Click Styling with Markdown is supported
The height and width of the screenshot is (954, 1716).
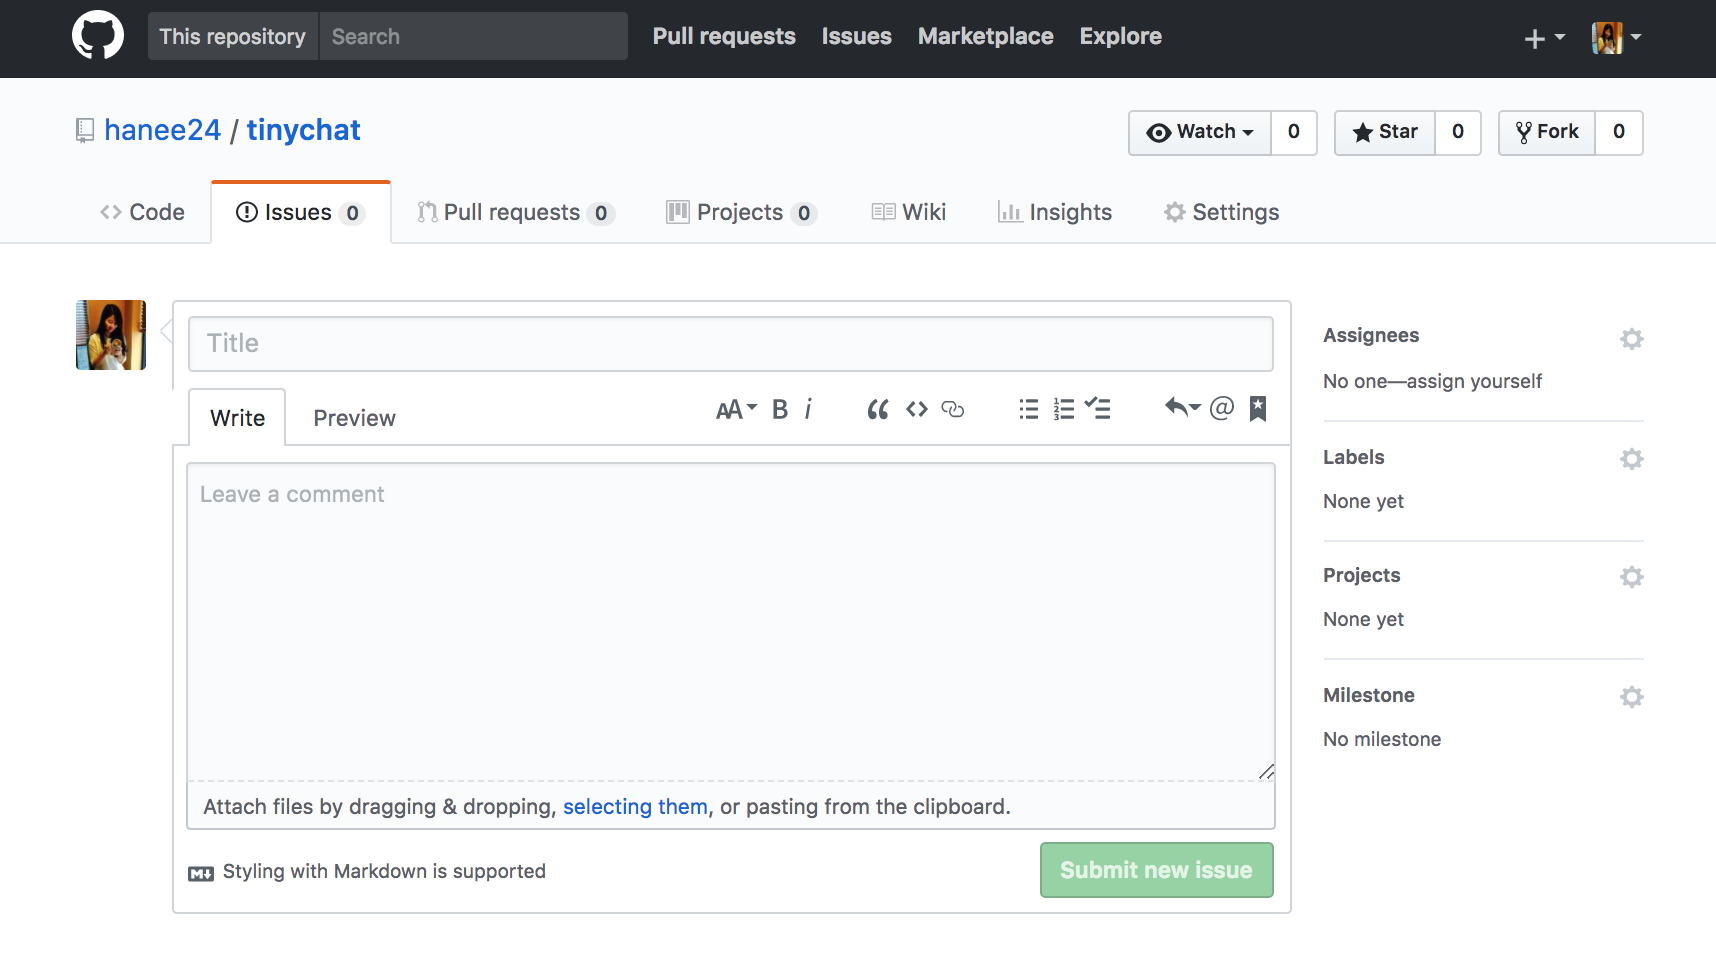384,871
